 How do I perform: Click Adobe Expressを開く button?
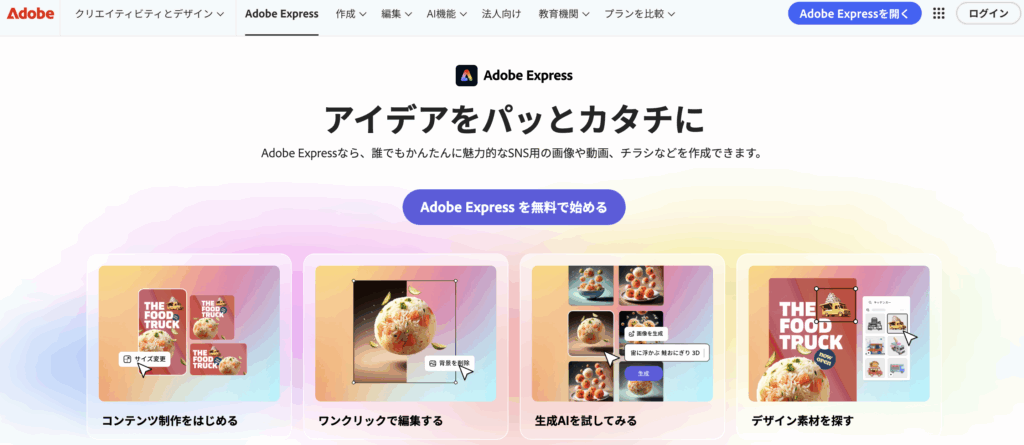tap(854, 14)
